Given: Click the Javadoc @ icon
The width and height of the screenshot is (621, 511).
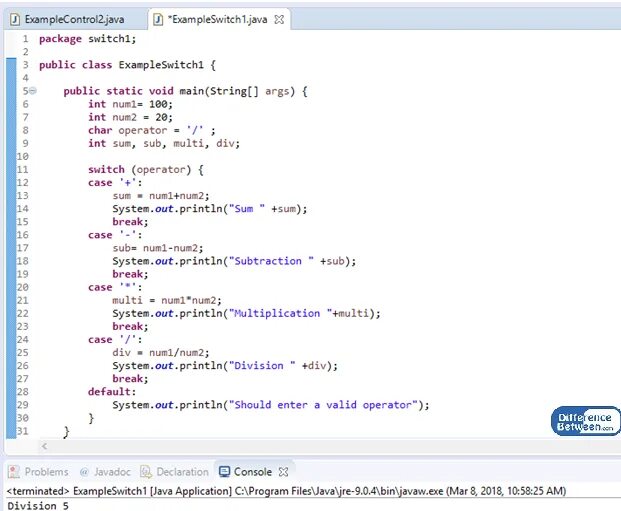Looking at the screenshot, I should (x=84, y=472).
